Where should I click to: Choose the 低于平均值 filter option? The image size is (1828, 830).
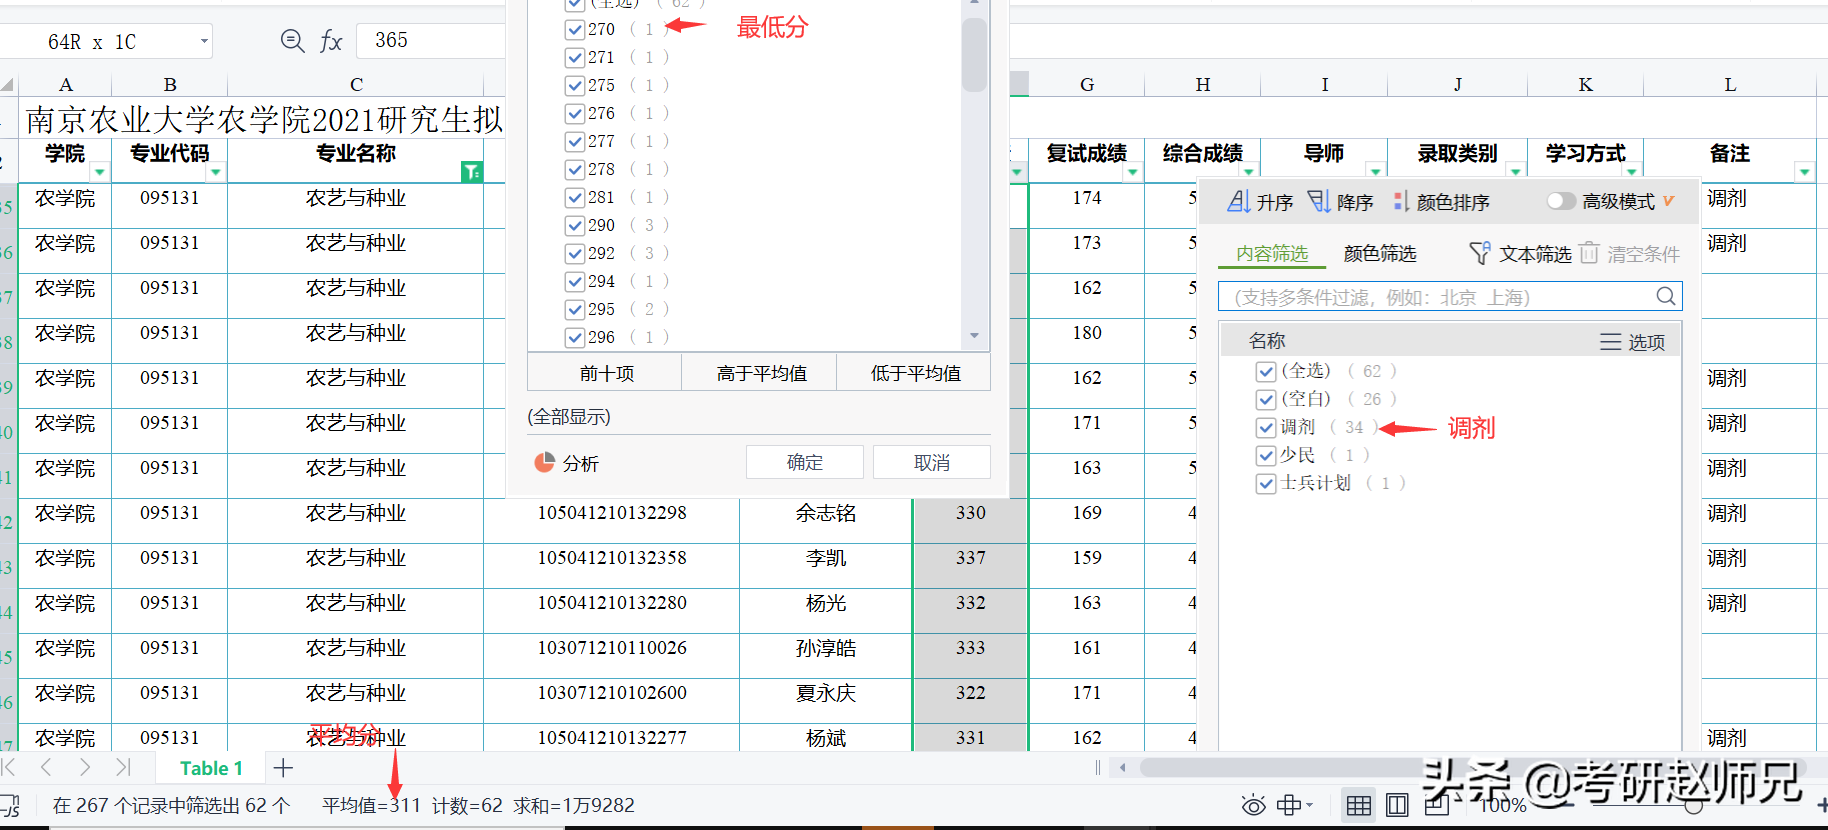tap(915, 373)
